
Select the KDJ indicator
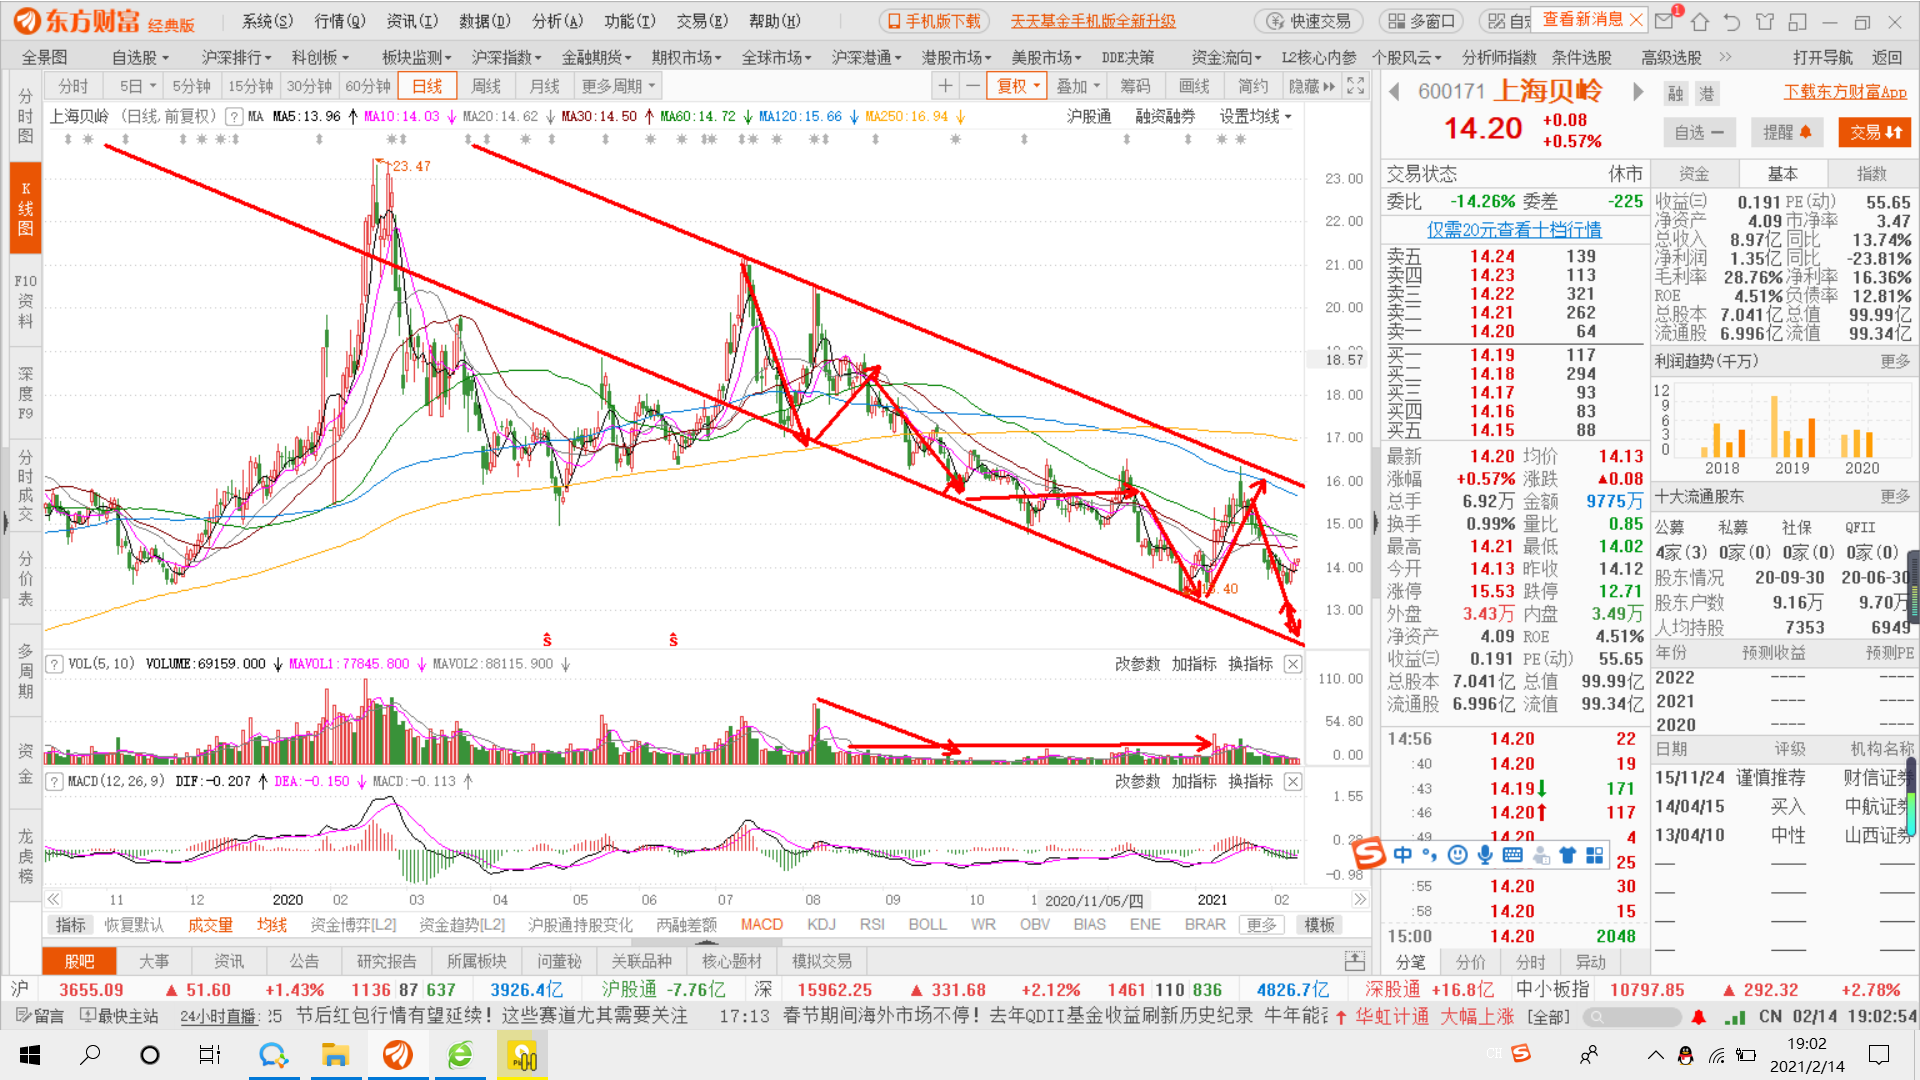point(821,924)
